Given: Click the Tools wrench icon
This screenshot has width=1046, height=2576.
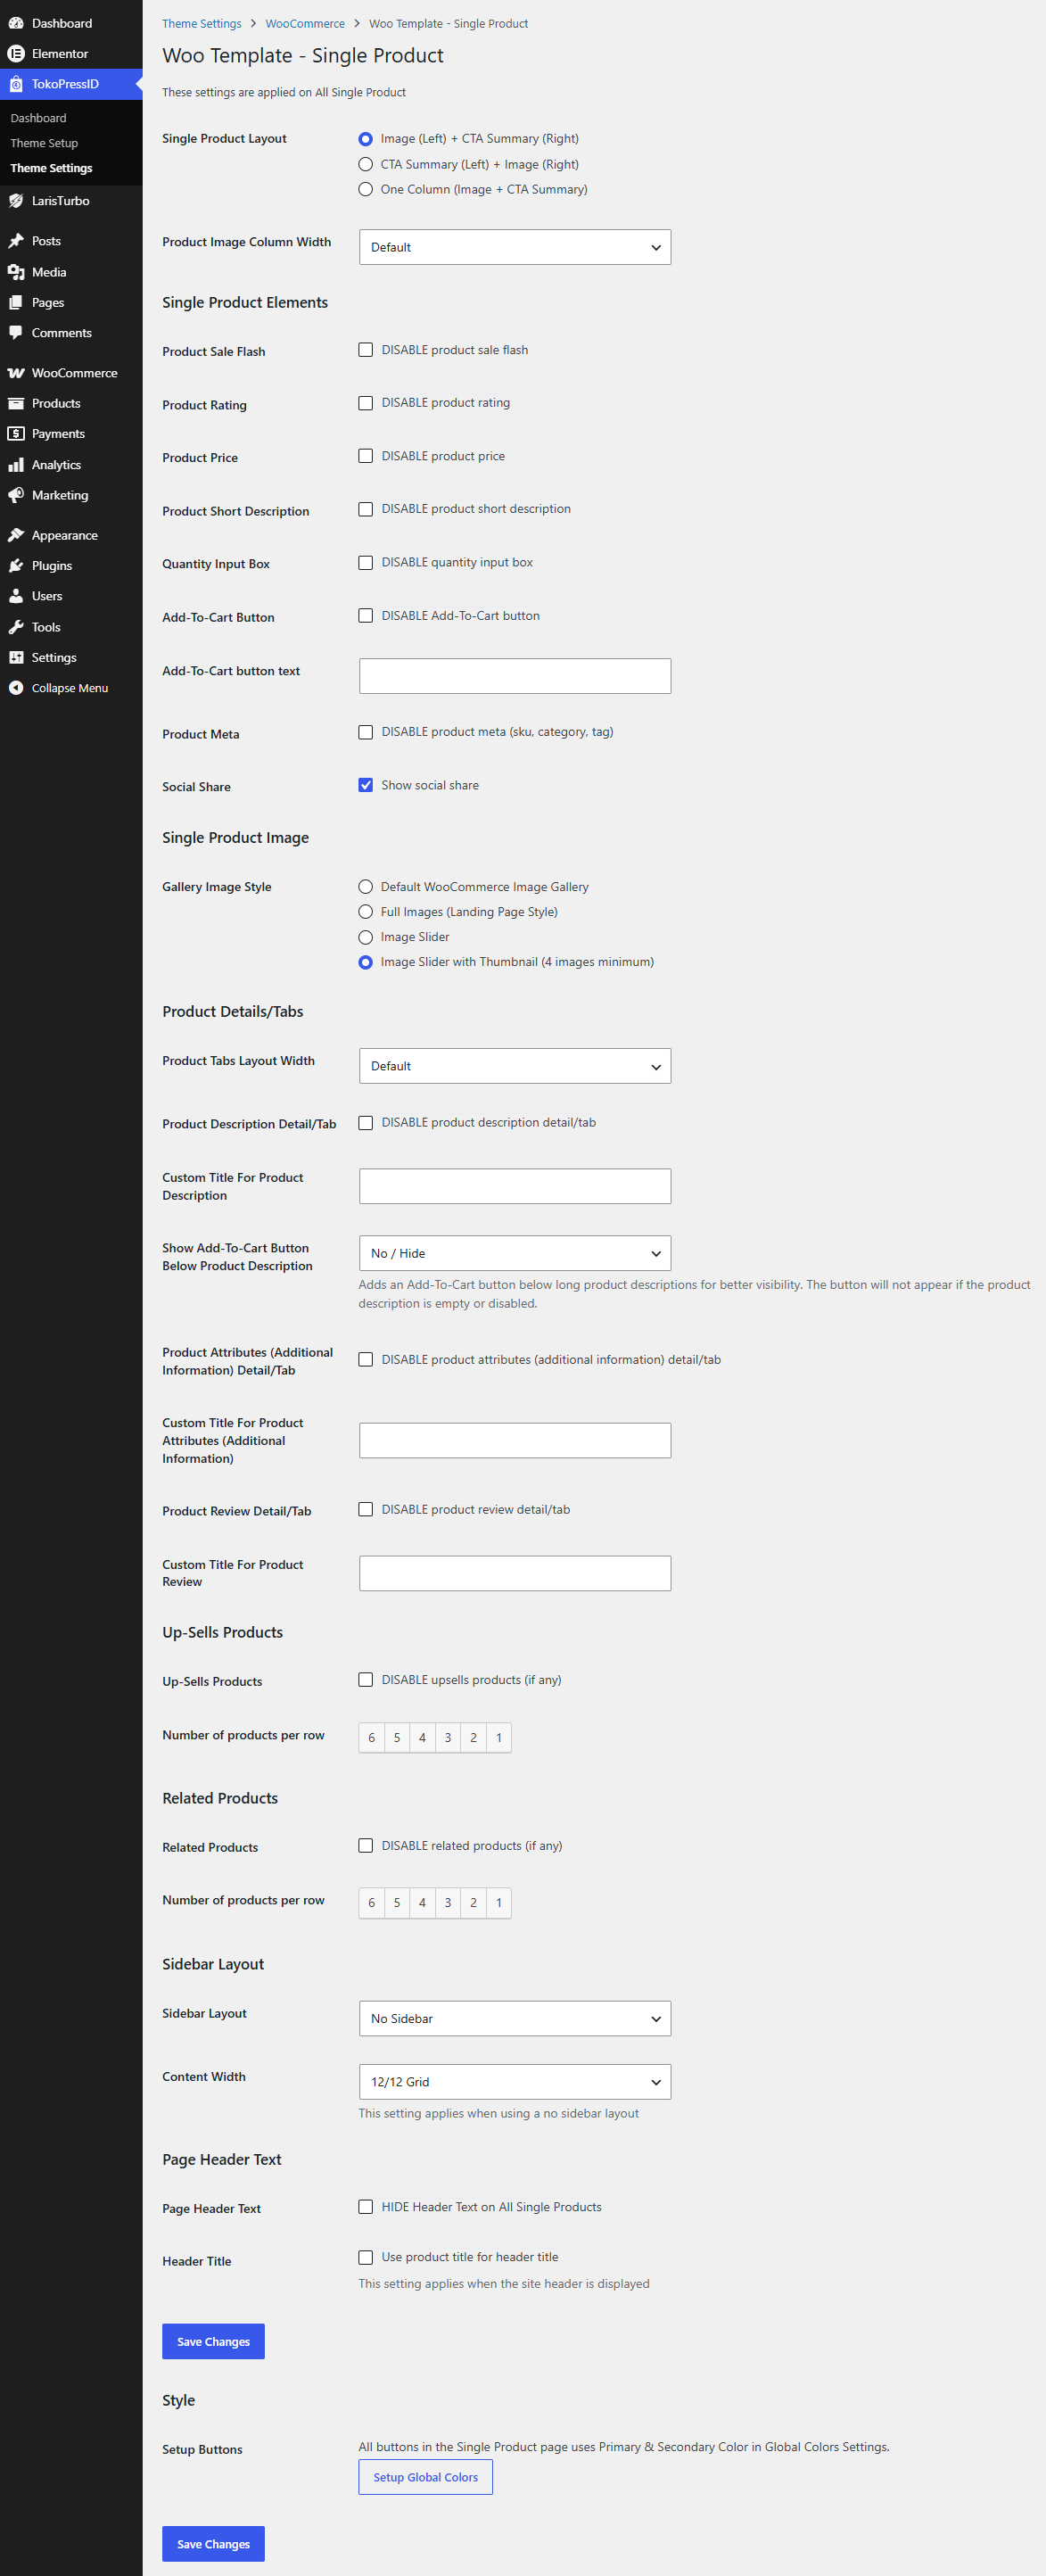Looking at the screenshot, I should pos(16,627).
